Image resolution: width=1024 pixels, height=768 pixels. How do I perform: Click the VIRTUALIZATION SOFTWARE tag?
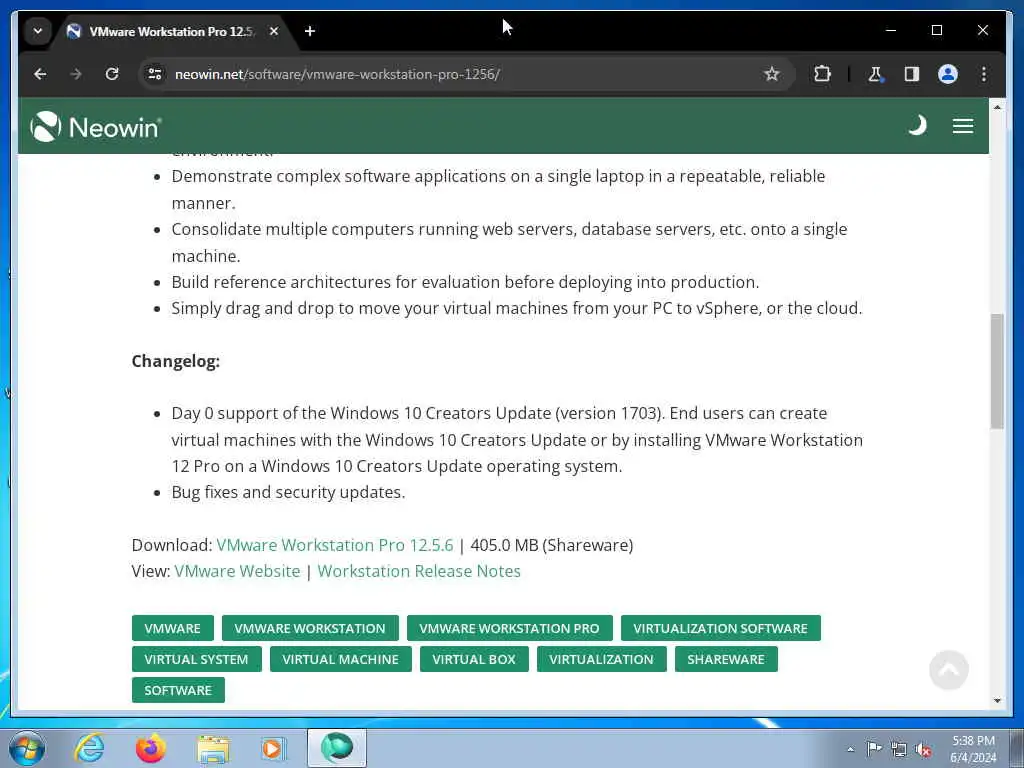pyautogui.click(x=720, y=628)
